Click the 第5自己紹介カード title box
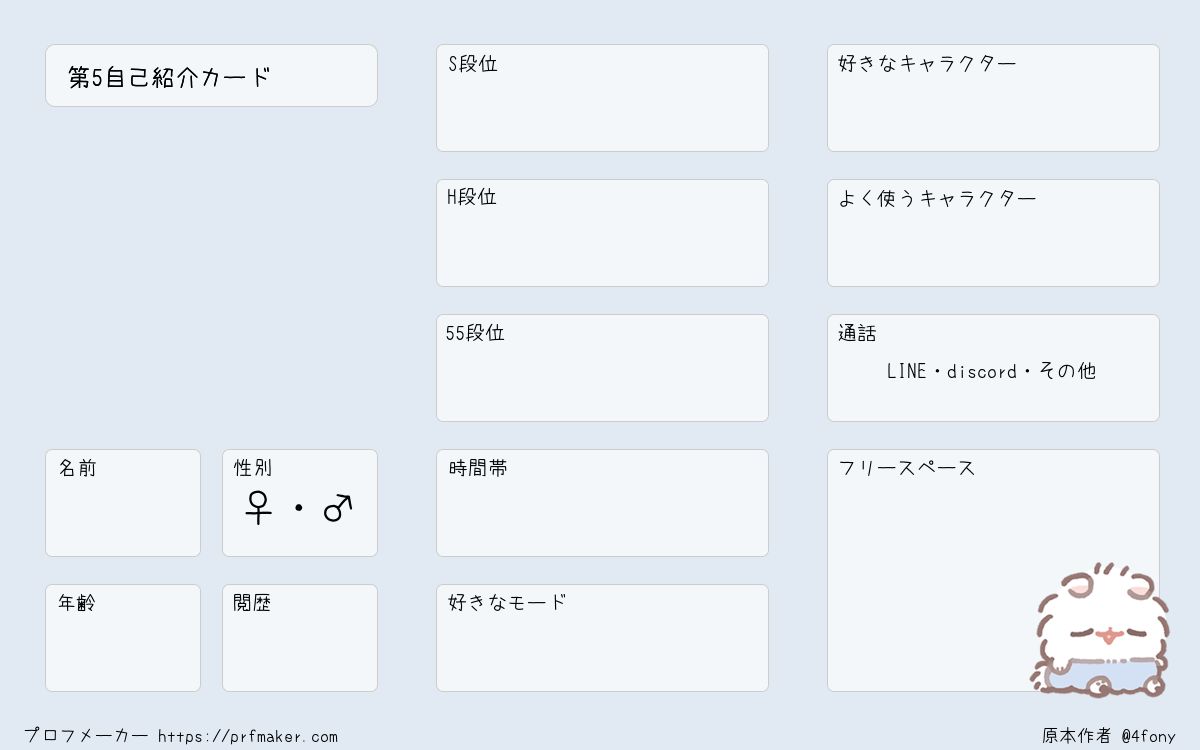 click(x=211, y=76)
